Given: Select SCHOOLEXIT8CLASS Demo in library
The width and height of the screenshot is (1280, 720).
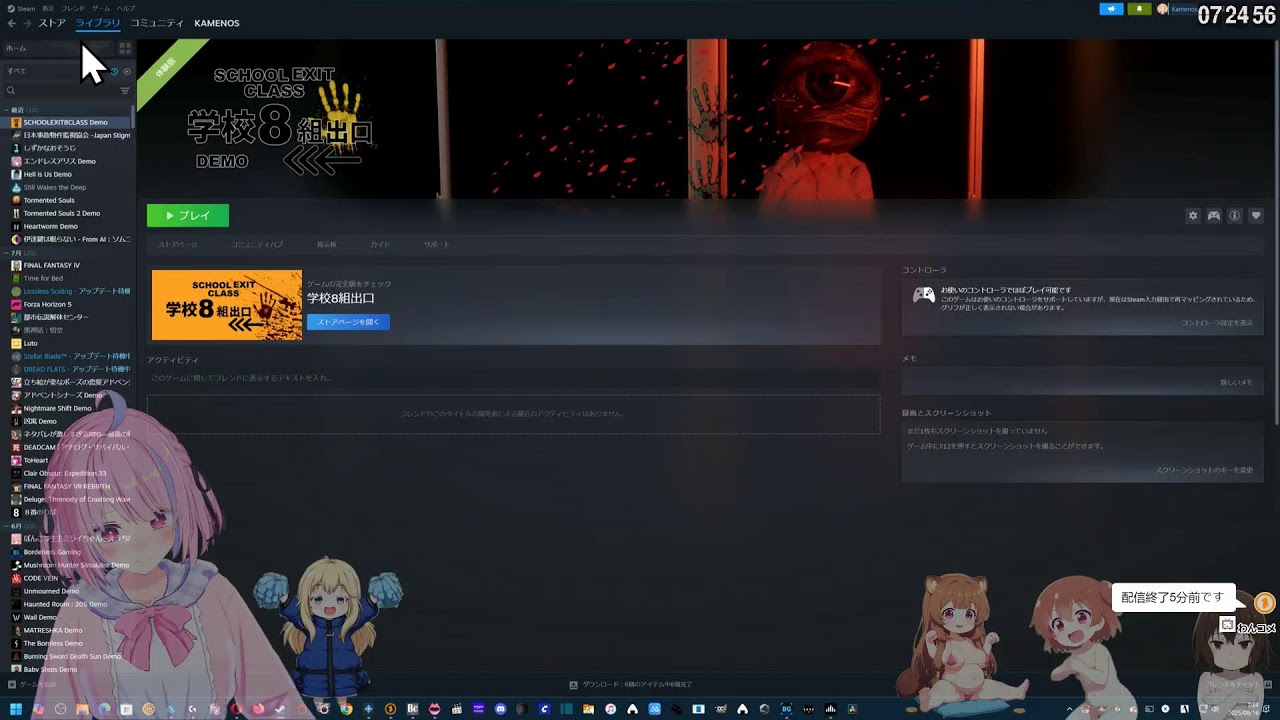Looking at the screenshot, I should (68, 122).
